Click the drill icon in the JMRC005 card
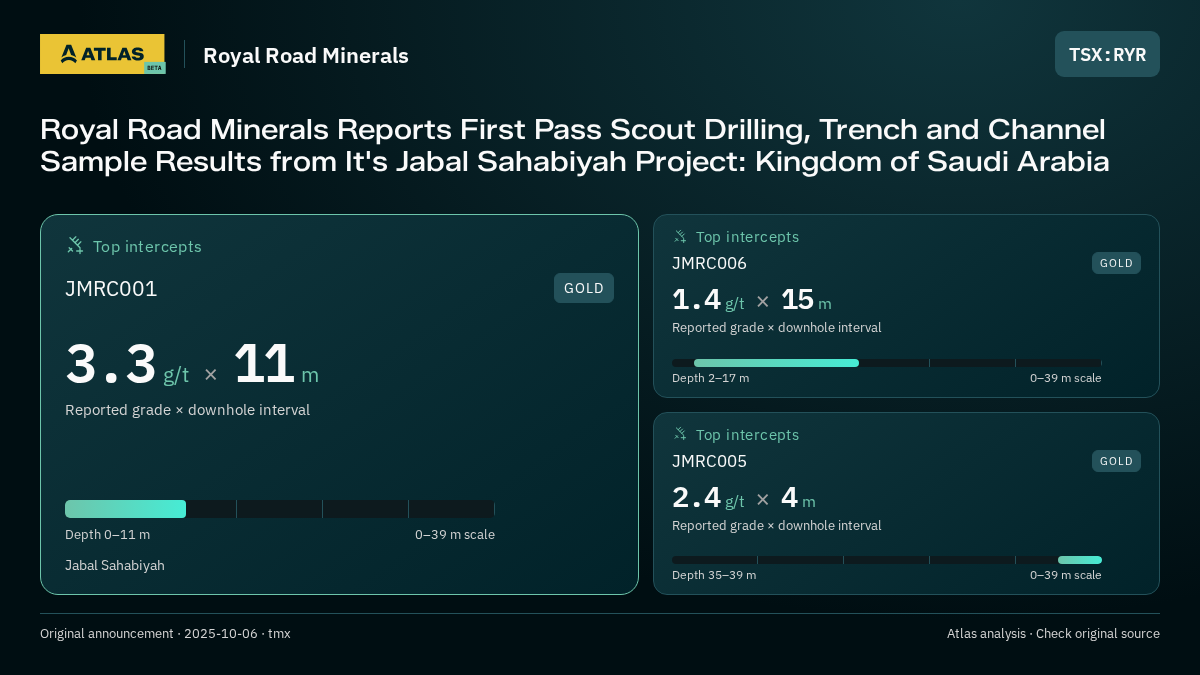Viewport: 1200px width, 675px height. 680,434
